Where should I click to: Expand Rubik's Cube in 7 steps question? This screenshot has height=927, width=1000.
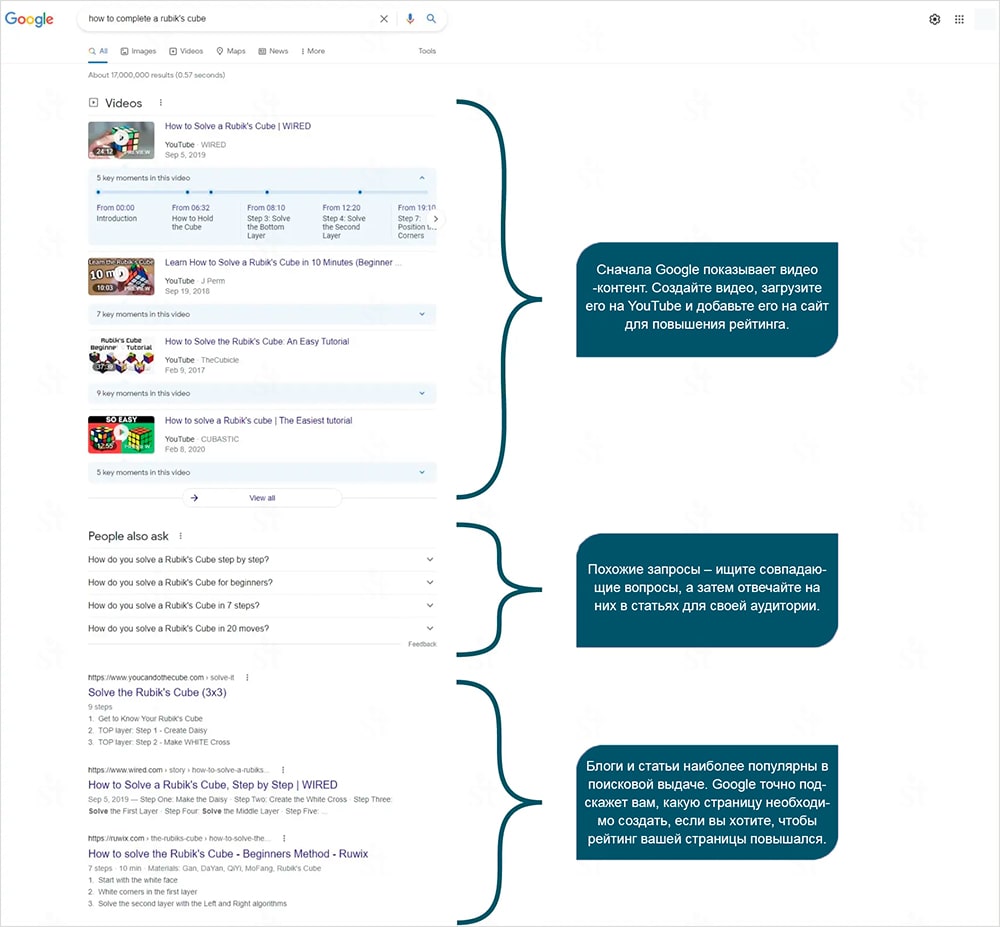(261, 605)
